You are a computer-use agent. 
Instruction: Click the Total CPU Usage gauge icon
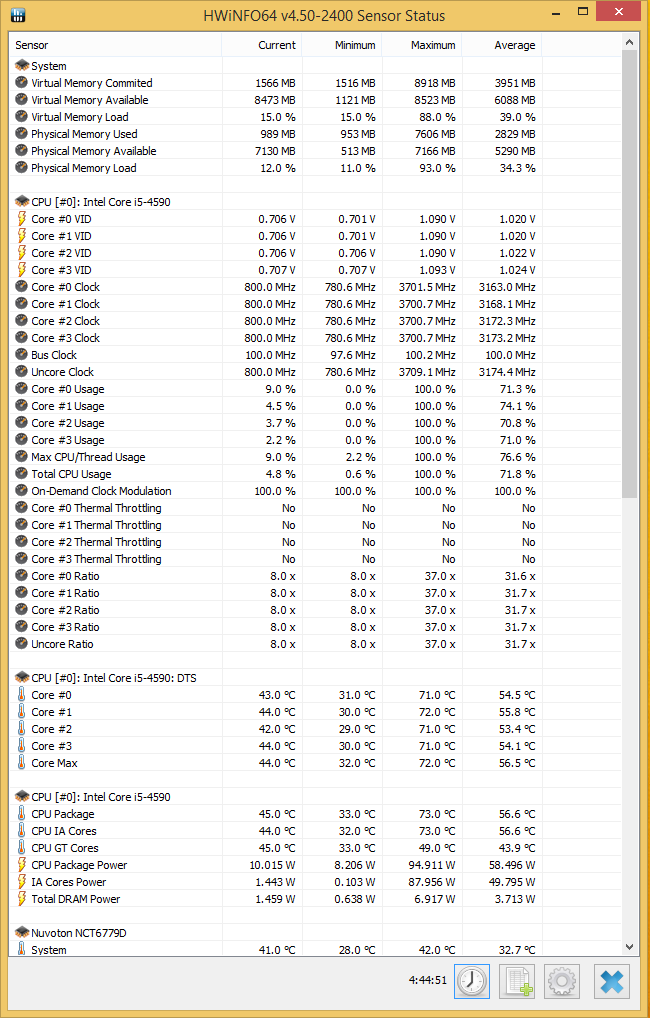coord(21,474)
